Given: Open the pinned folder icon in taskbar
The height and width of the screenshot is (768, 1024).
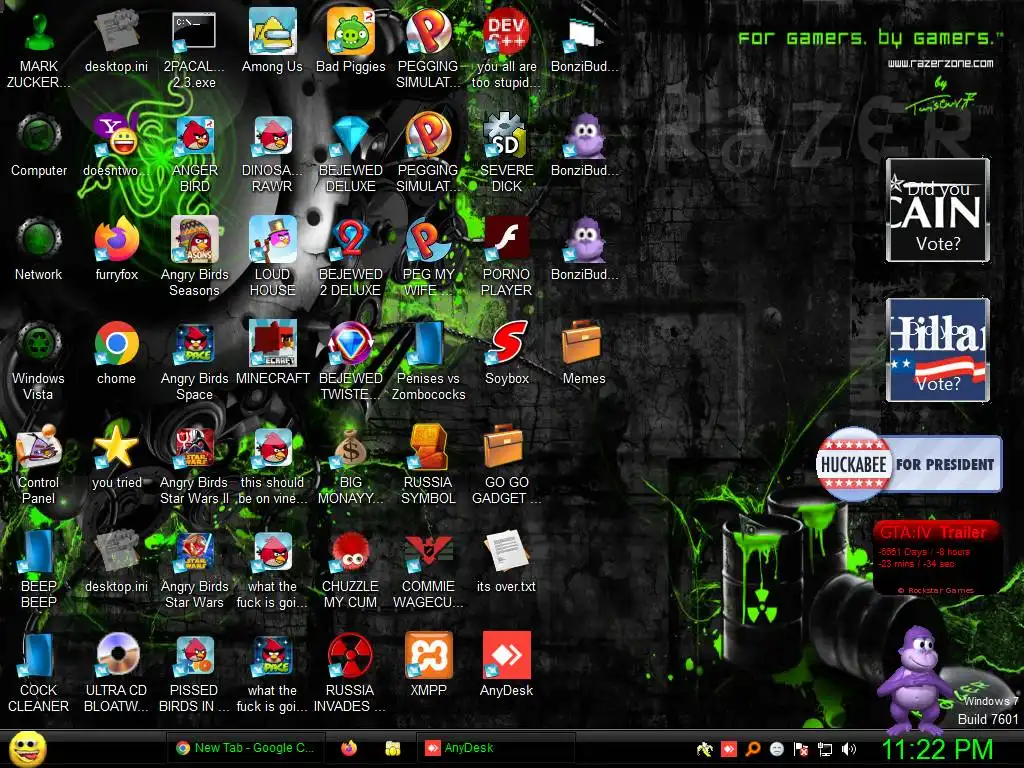Looking at the screenshot, I should pyautogui.click(x=392, y=748).
